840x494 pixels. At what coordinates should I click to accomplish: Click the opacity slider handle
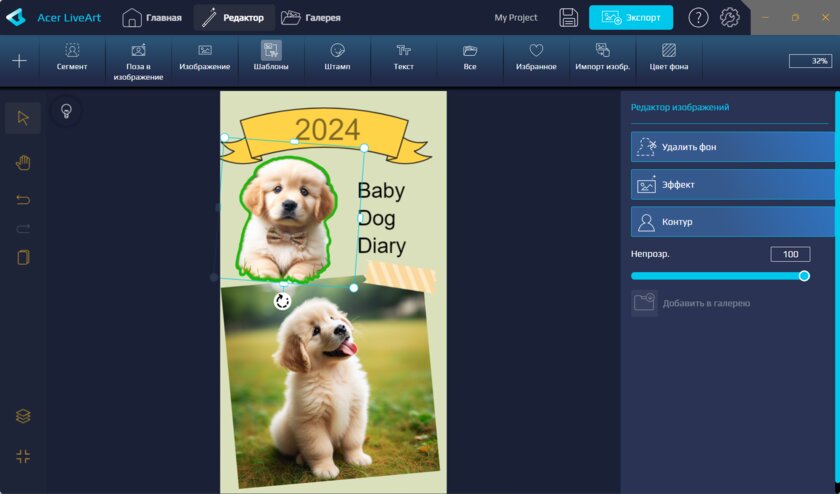pyautogui.click(x=804, y=276)
